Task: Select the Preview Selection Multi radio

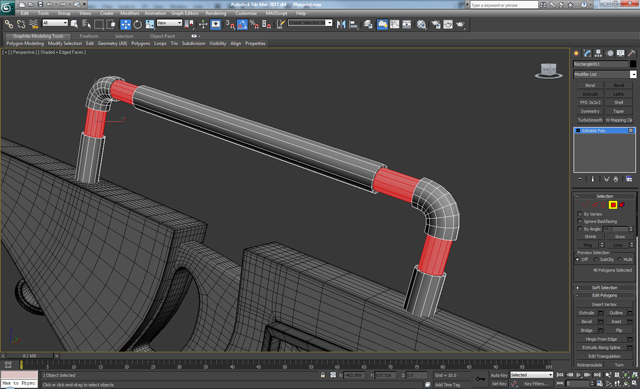Action: click(x=620, y=259)
